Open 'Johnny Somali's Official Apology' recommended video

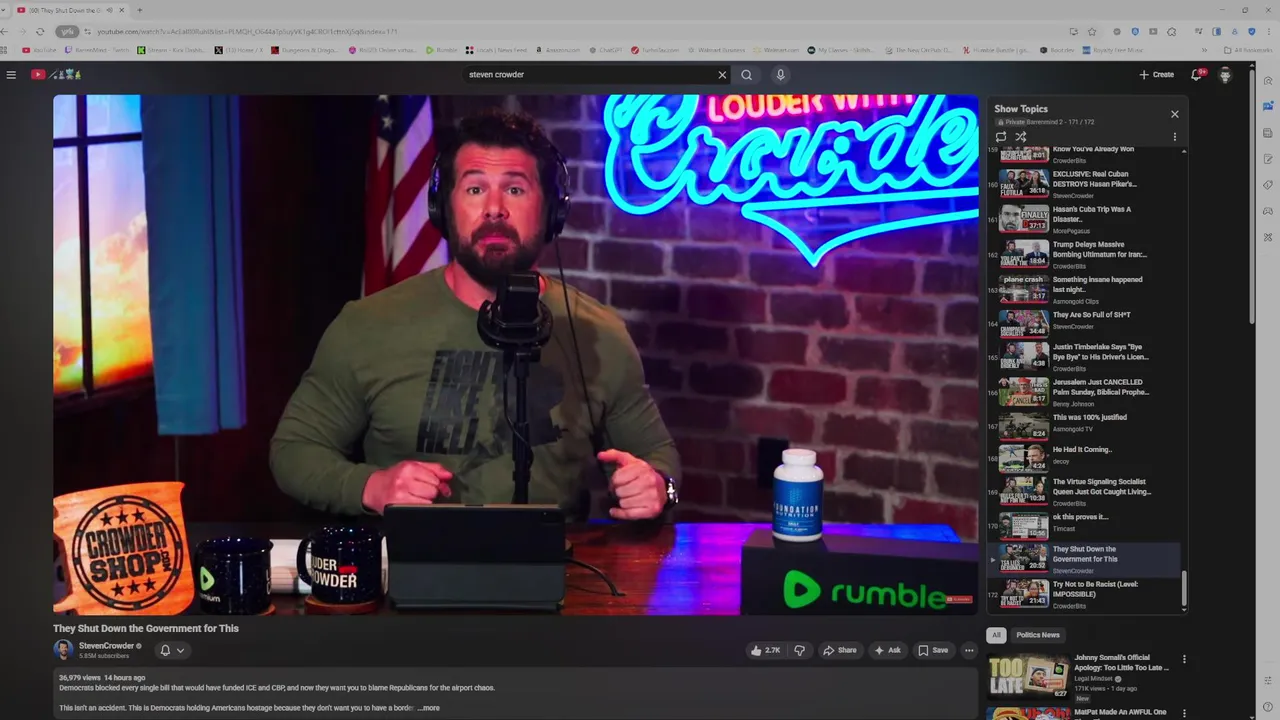point(1085,677)
